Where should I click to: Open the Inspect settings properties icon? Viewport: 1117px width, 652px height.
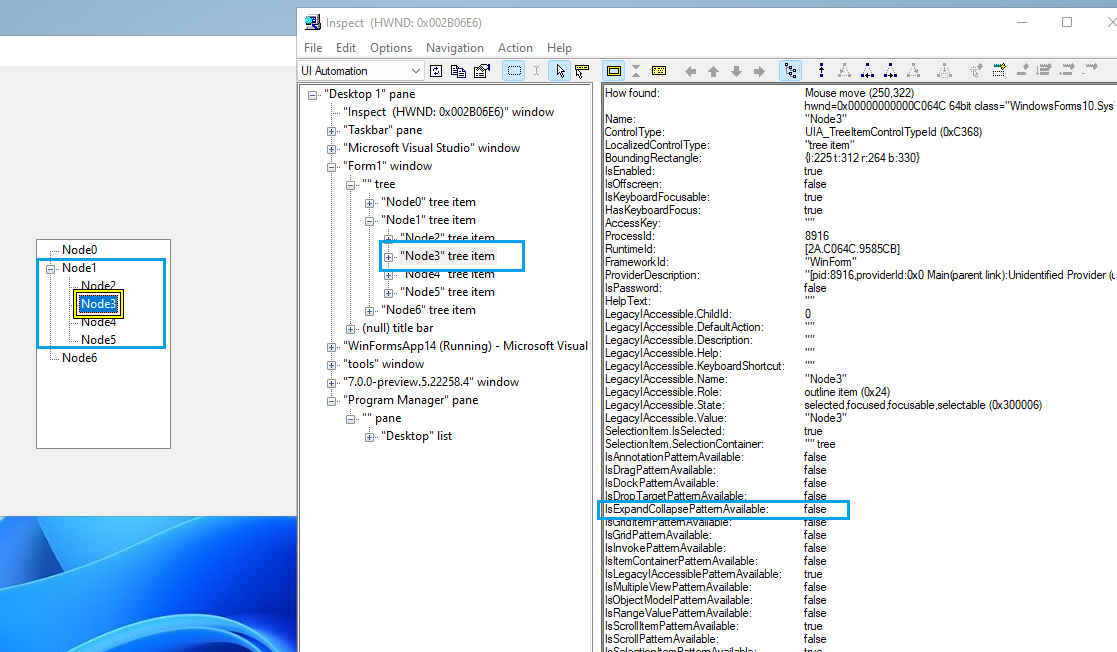pyautogui.click(x=480, y=70)
